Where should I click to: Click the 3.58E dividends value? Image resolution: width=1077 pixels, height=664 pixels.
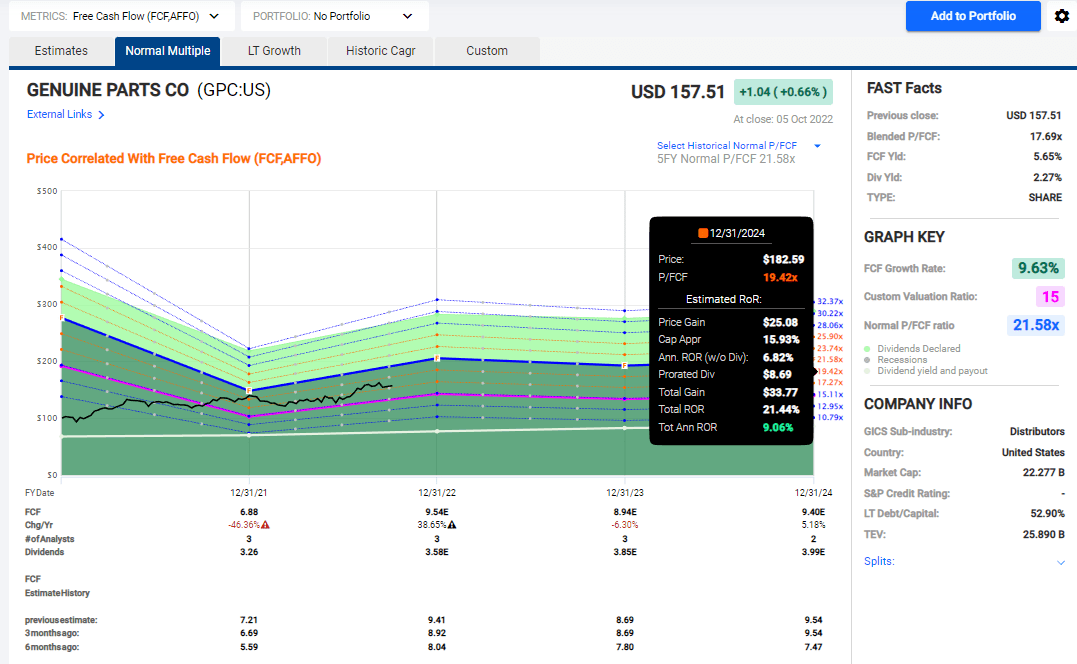[437, 552]
